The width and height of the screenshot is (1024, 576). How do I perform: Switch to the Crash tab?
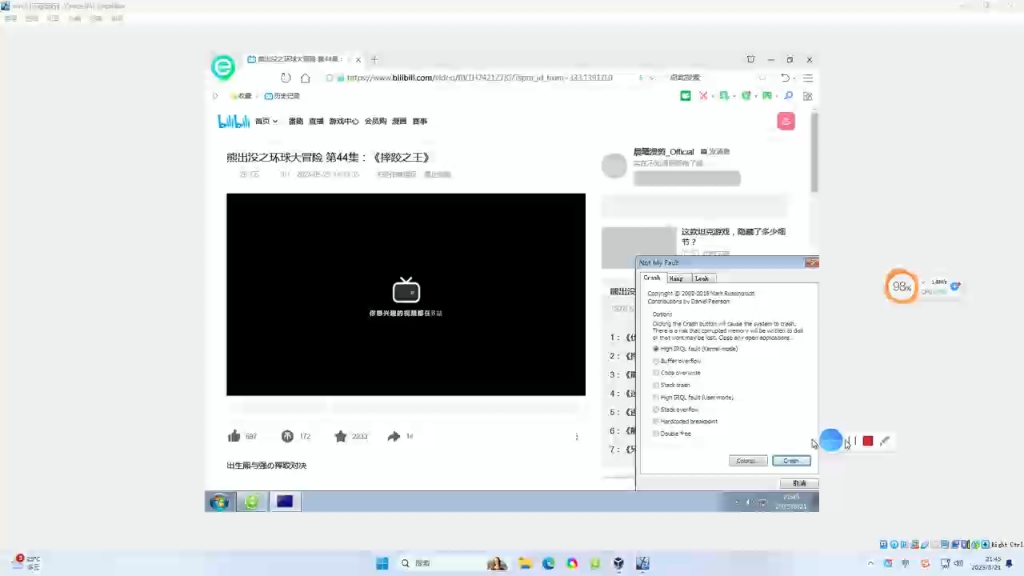(652, 278)
